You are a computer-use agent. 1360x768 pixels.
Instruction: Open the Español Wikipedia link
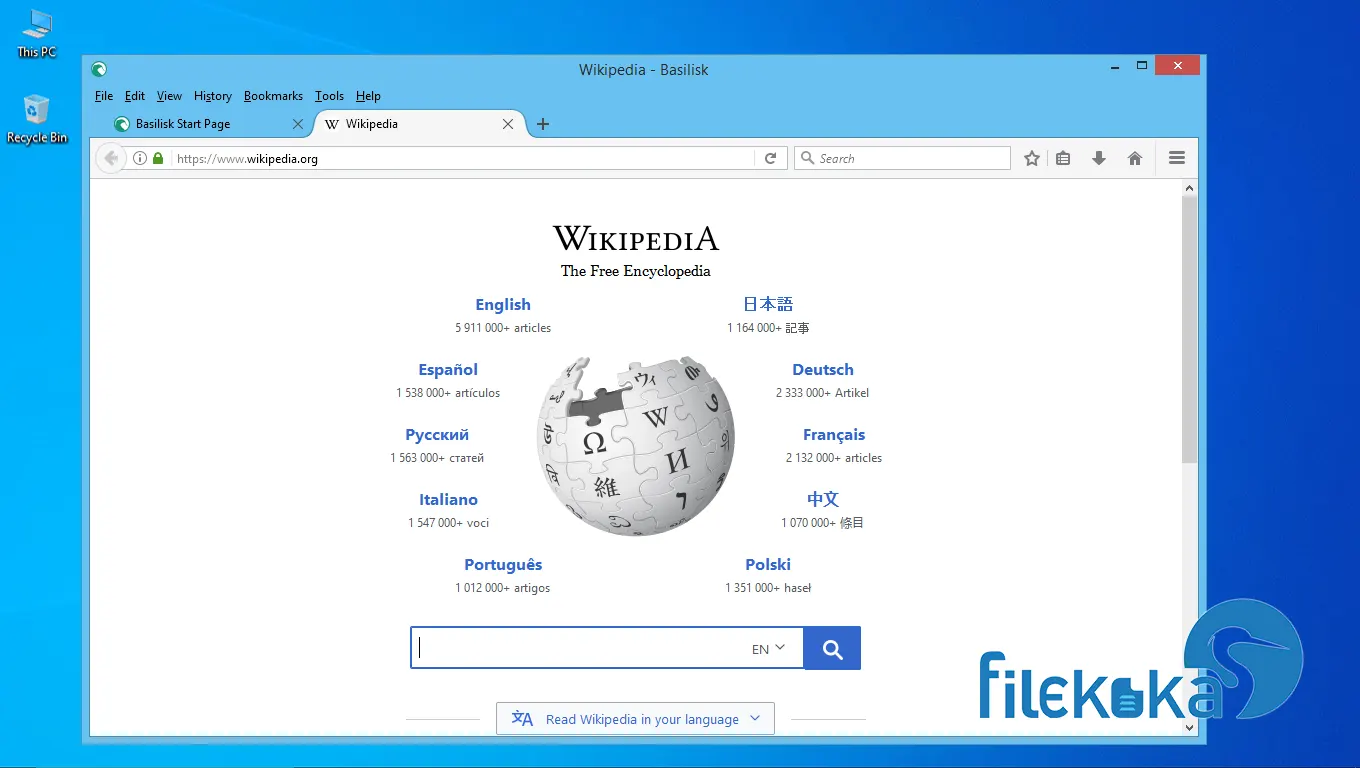(448, 370)
